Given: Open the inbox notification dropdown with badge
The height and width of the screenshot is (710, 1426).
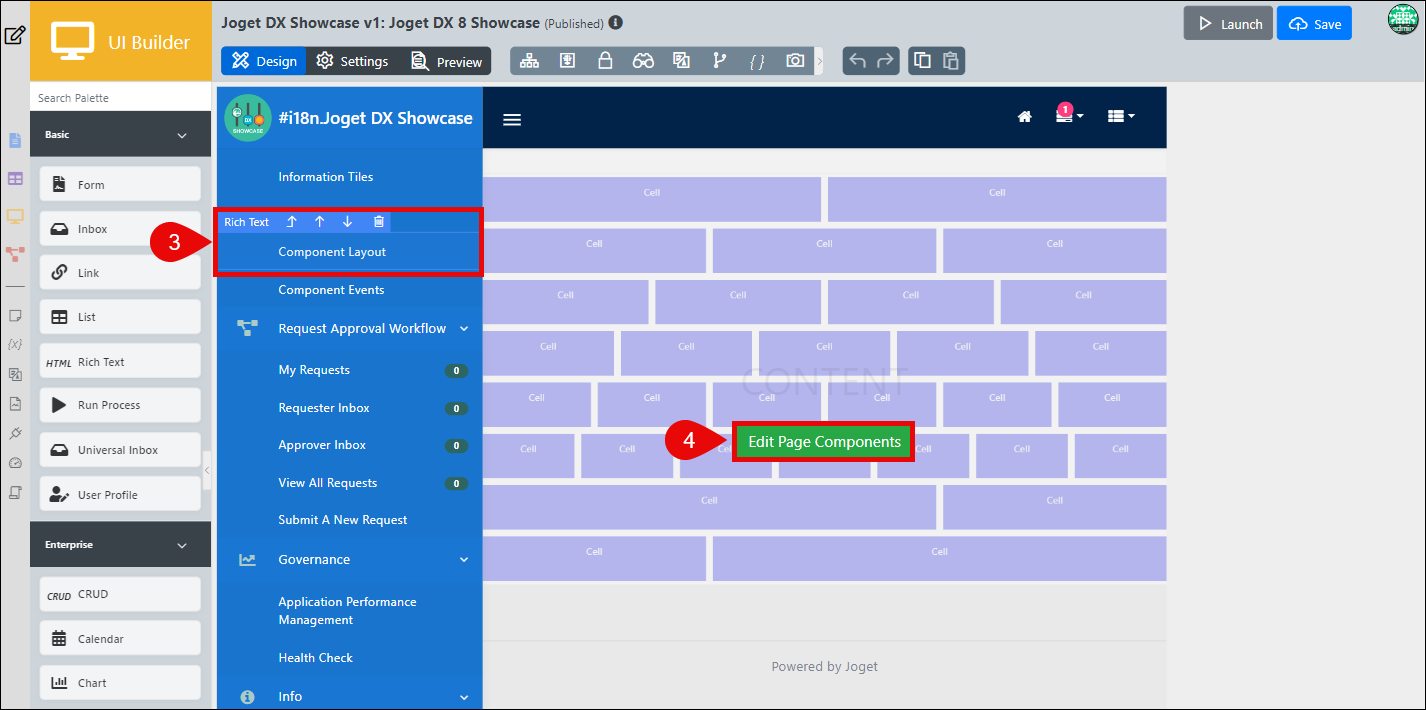Looking at the screenshot, I should pos(1070,114).
